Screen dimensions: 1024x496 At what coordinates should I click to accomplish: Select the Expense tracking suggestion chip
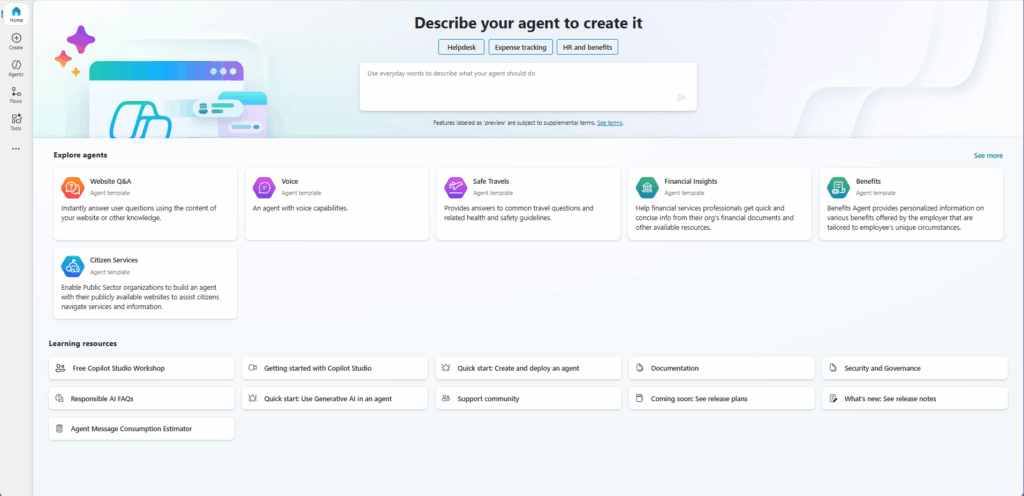520,47
